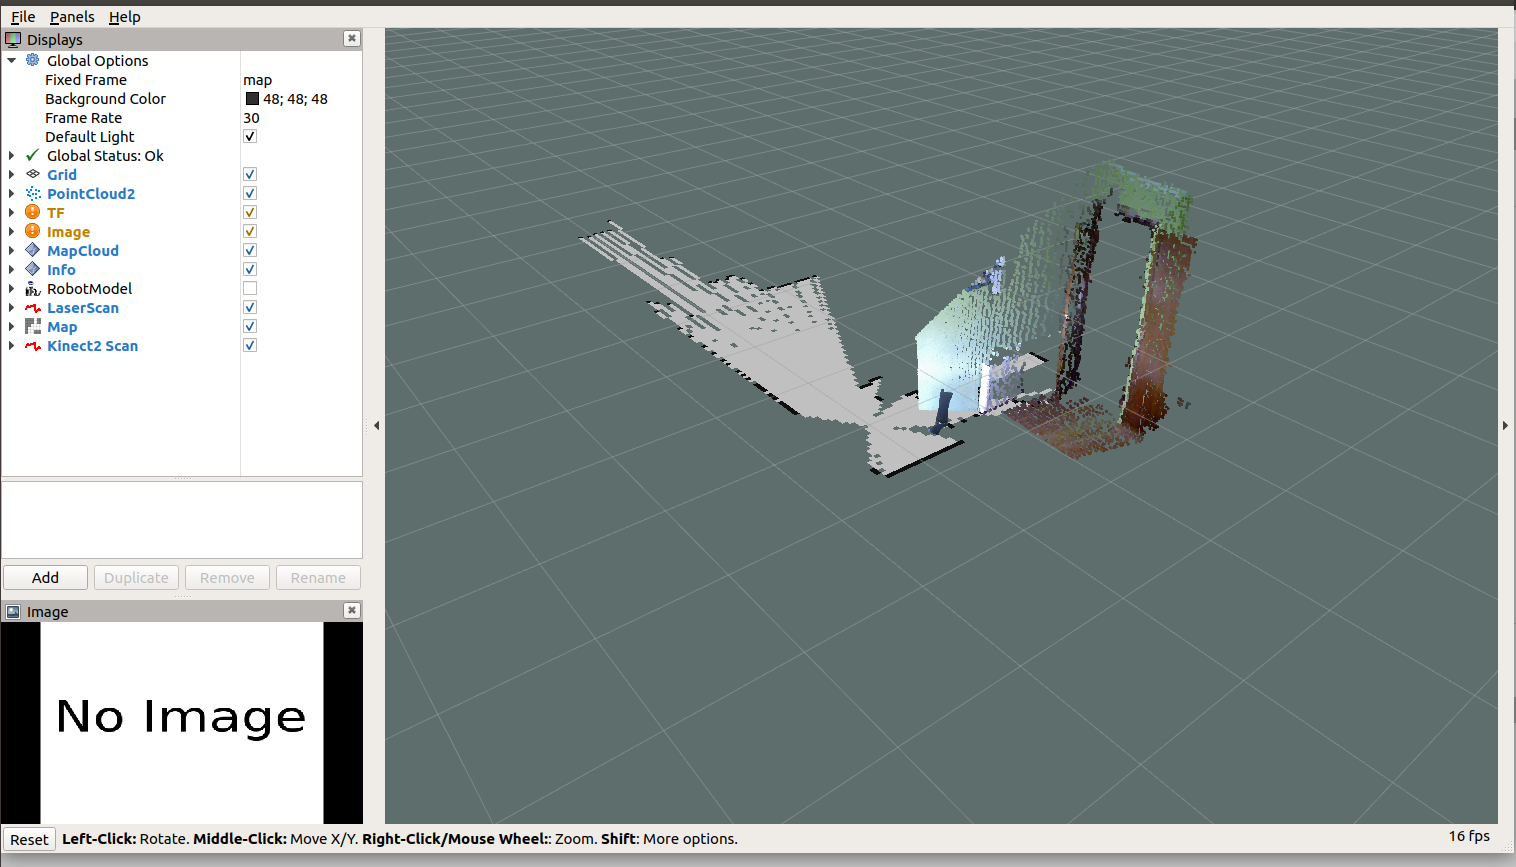Open the Panels menu
This screenshot has width=1516, height=867.
pos(72,17)
